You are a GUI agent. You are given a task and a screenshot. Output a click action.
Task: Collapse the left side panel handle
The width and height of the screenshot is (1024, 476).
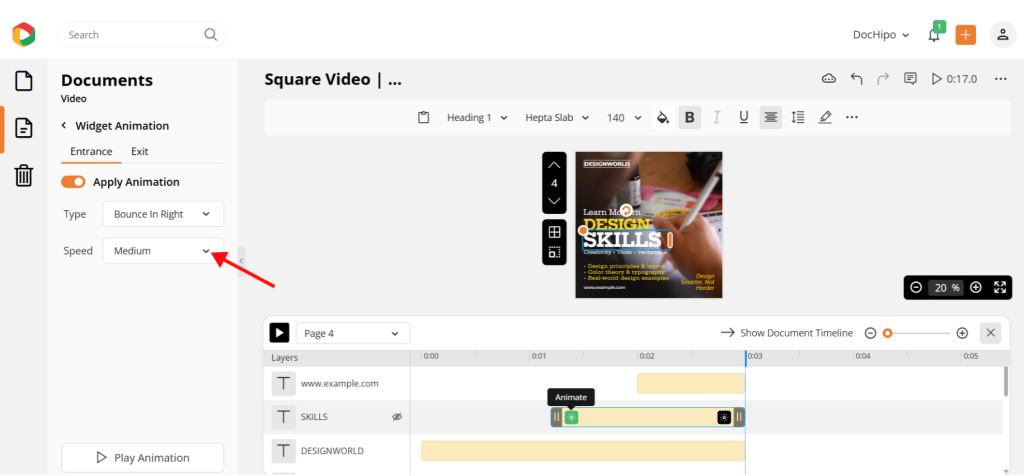coord(241,261)
